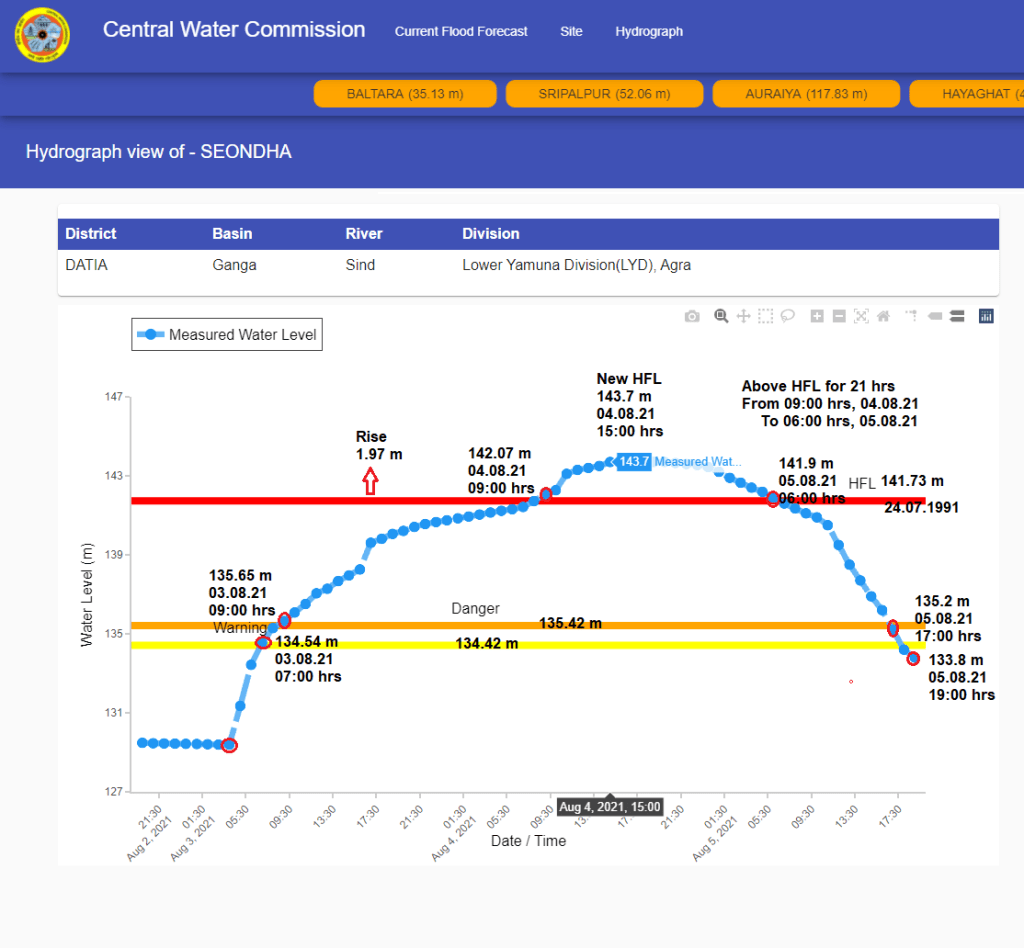Toggle spike lines in chart toolbar

pos(911,316)
